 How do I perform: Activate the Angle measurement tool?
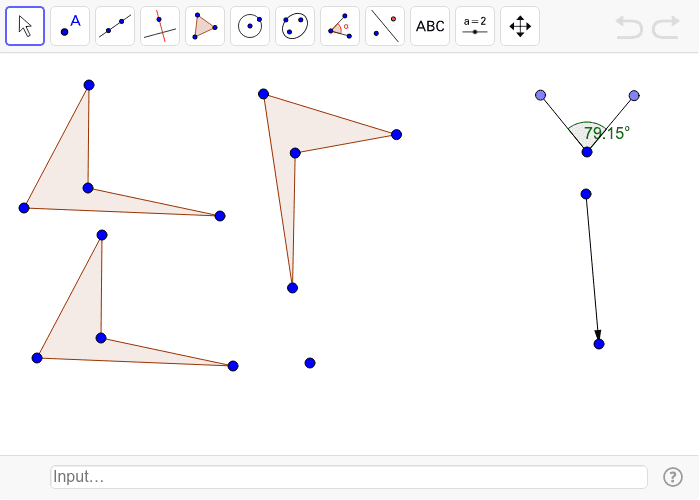pos(340,26)
